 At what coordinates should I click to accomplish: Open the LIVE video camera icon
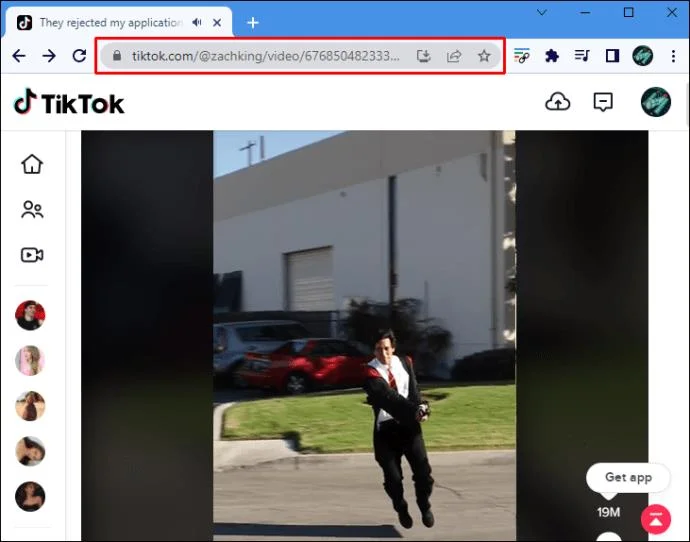(x=32, y=255)
